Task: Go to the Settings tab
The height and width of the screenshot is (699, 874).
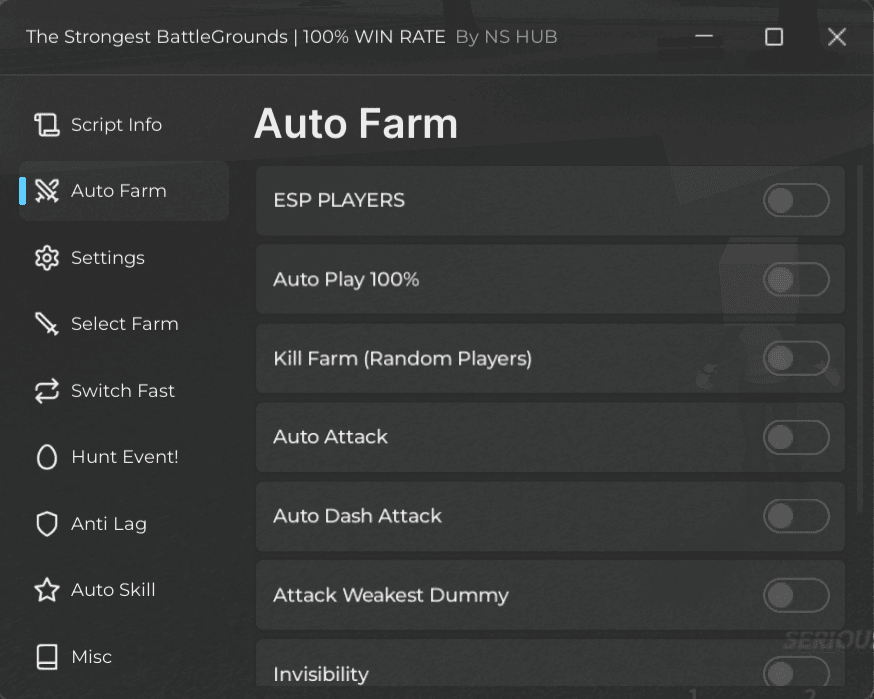Action: (x=124, y=258)
